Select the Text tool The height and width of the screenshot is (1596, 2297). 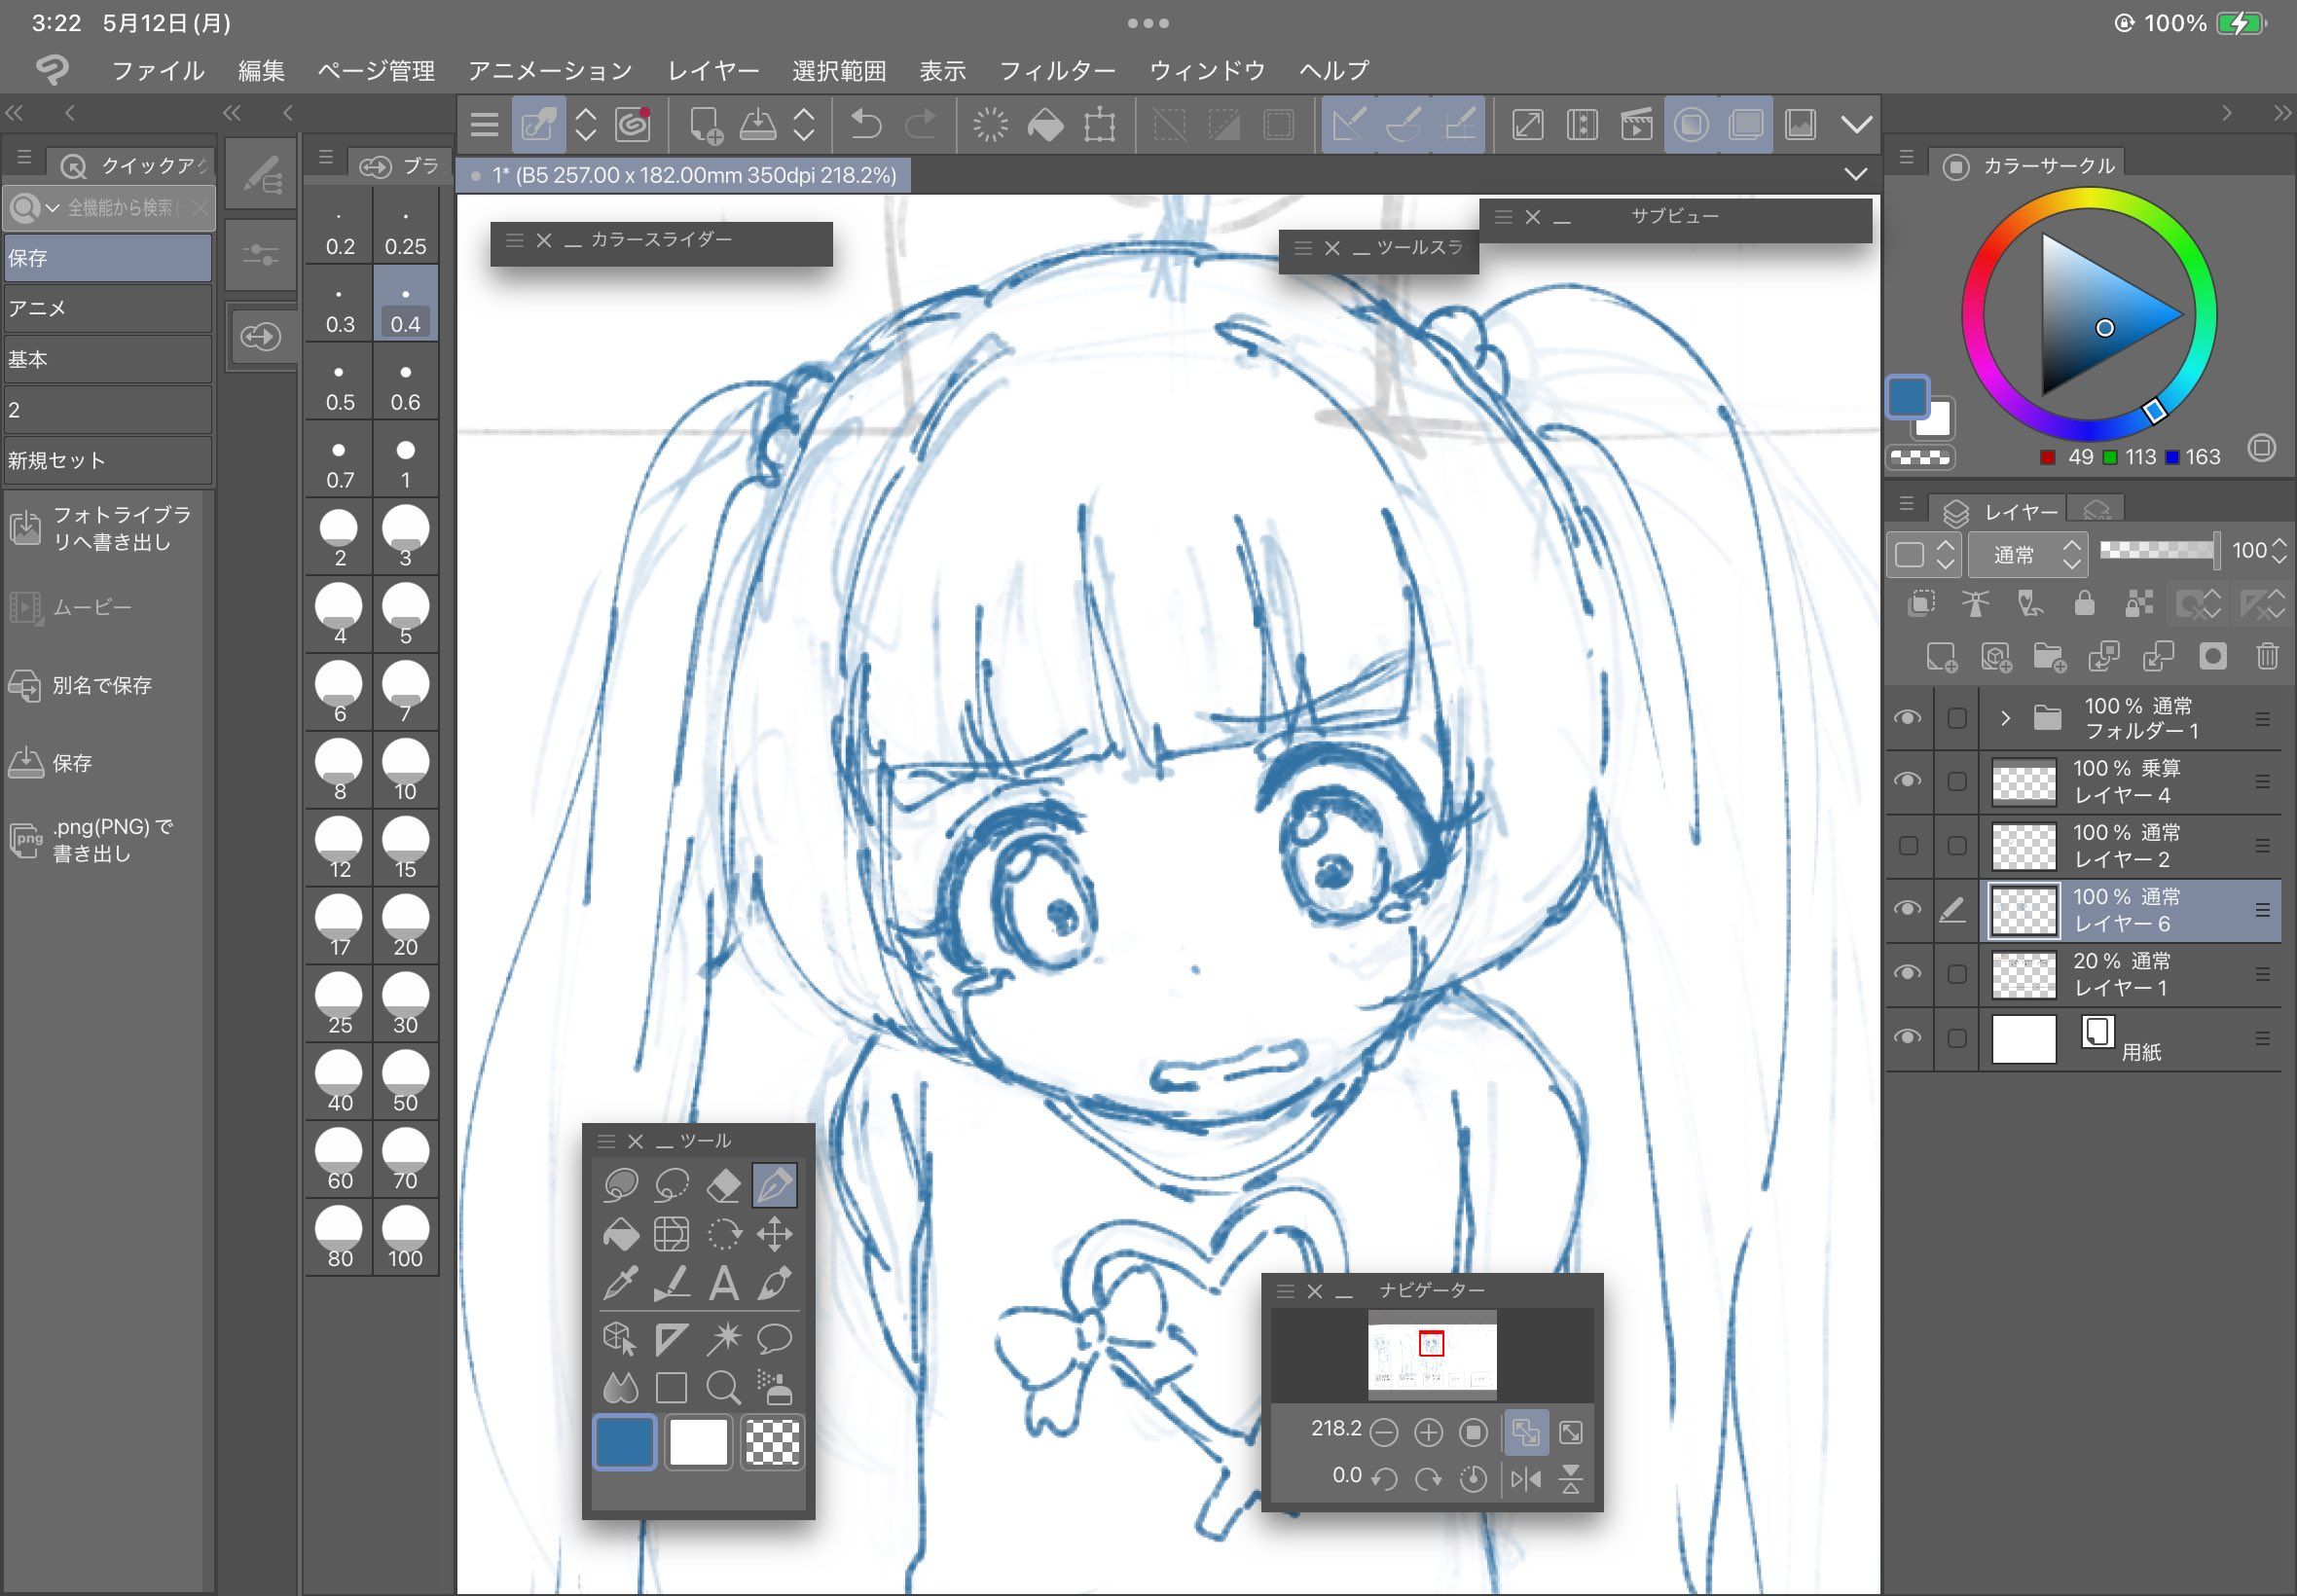(x=723, y=1283)
